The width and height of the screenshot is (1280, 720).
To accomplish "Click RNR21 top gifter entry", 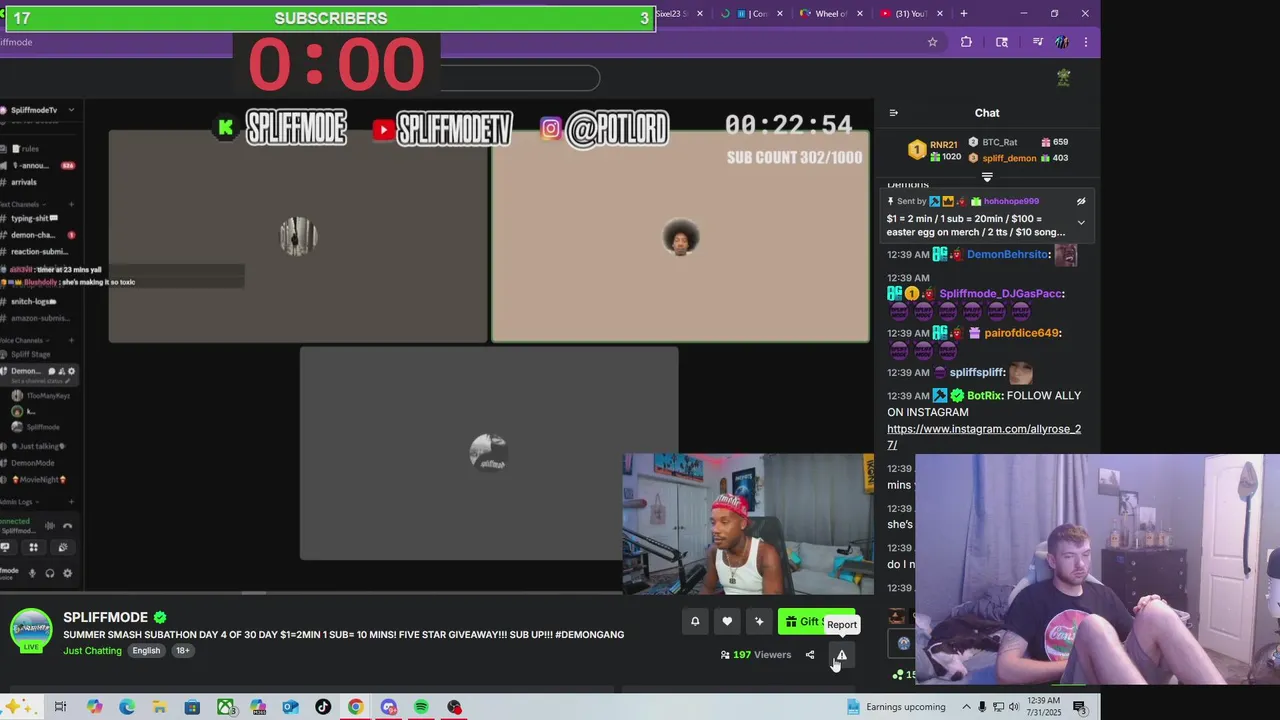I will point(934,150).
